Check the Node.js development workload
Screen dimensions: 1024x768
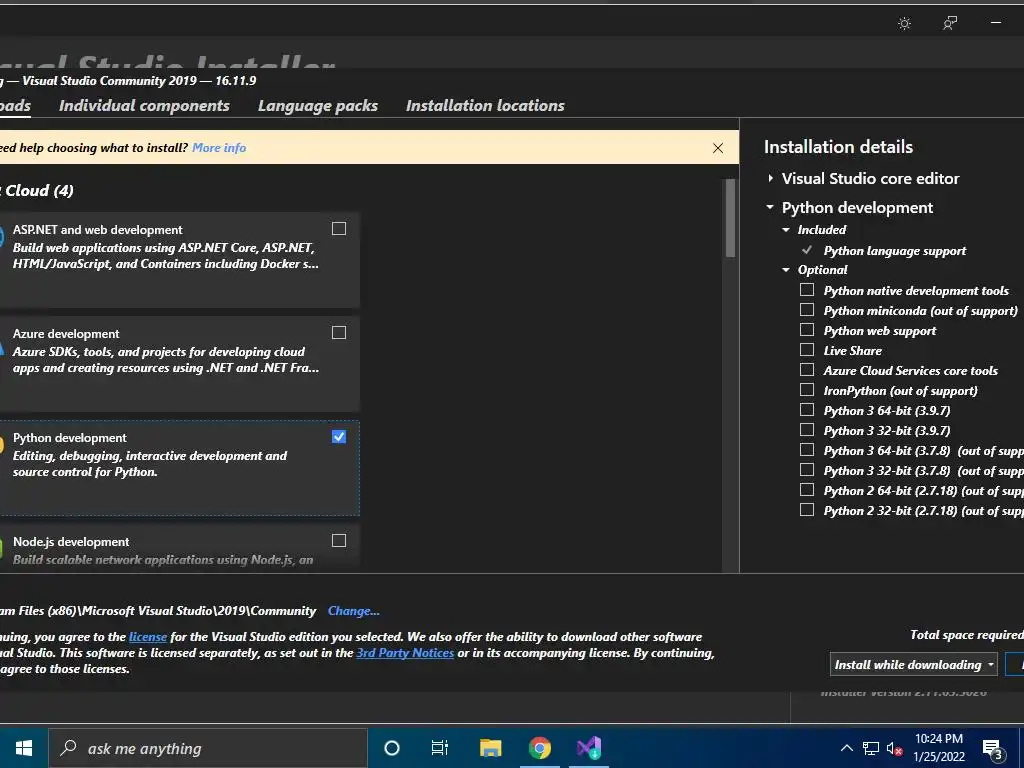tap(339, 541)
